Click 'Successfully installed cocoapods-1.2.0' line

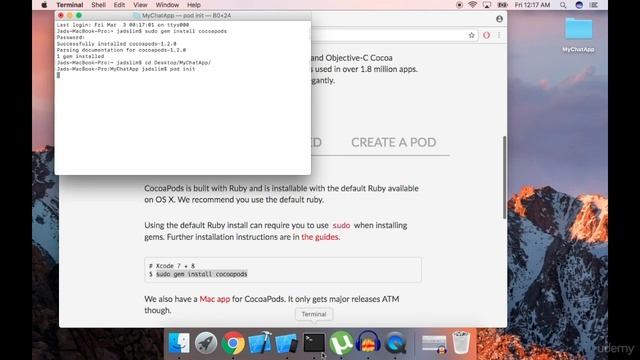(116, 44)
